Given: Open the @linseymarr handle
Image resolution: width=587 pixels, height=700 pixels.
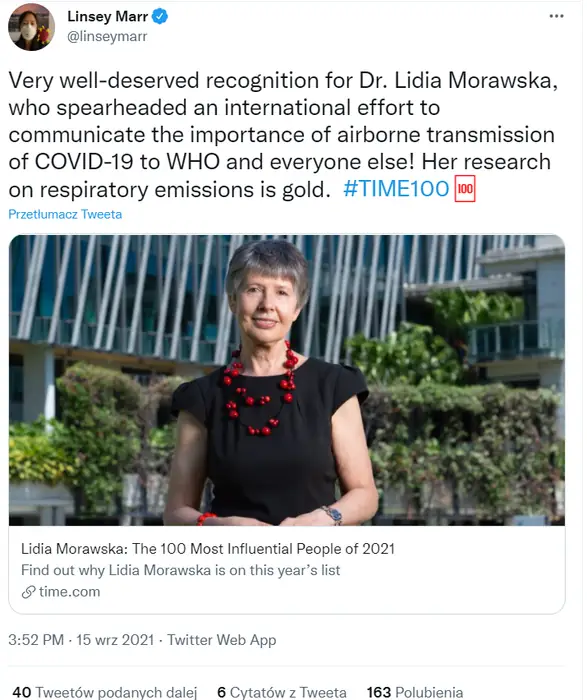Looking at the screenshot, I should click(x=107, y=36).
